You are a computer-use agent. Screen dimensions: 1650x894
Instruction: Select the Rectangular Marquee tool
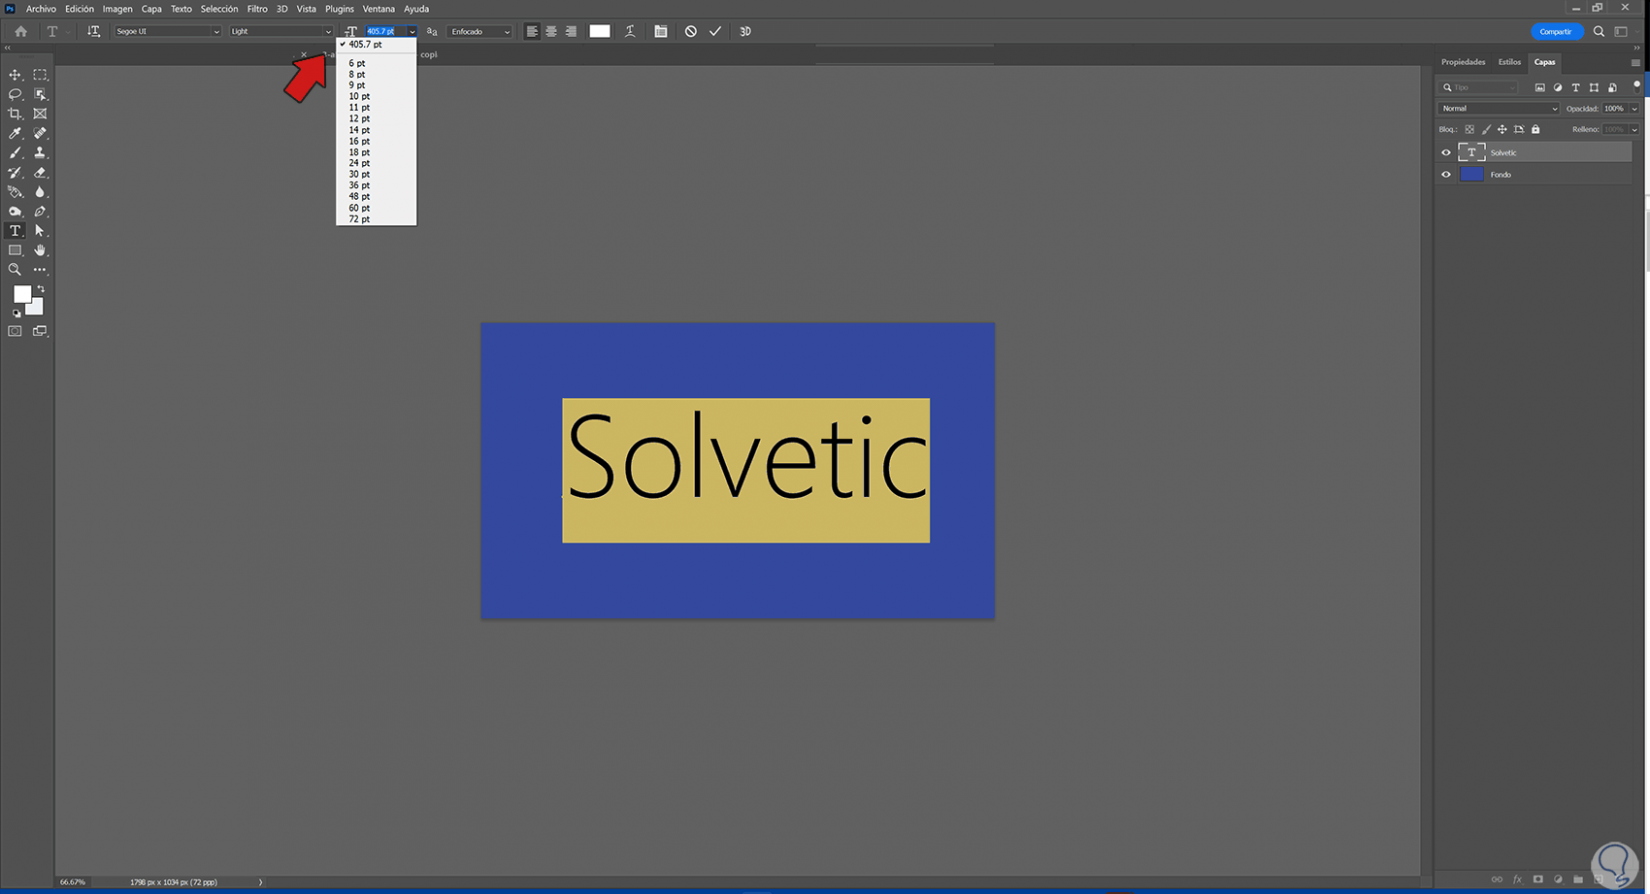(40, 75)
